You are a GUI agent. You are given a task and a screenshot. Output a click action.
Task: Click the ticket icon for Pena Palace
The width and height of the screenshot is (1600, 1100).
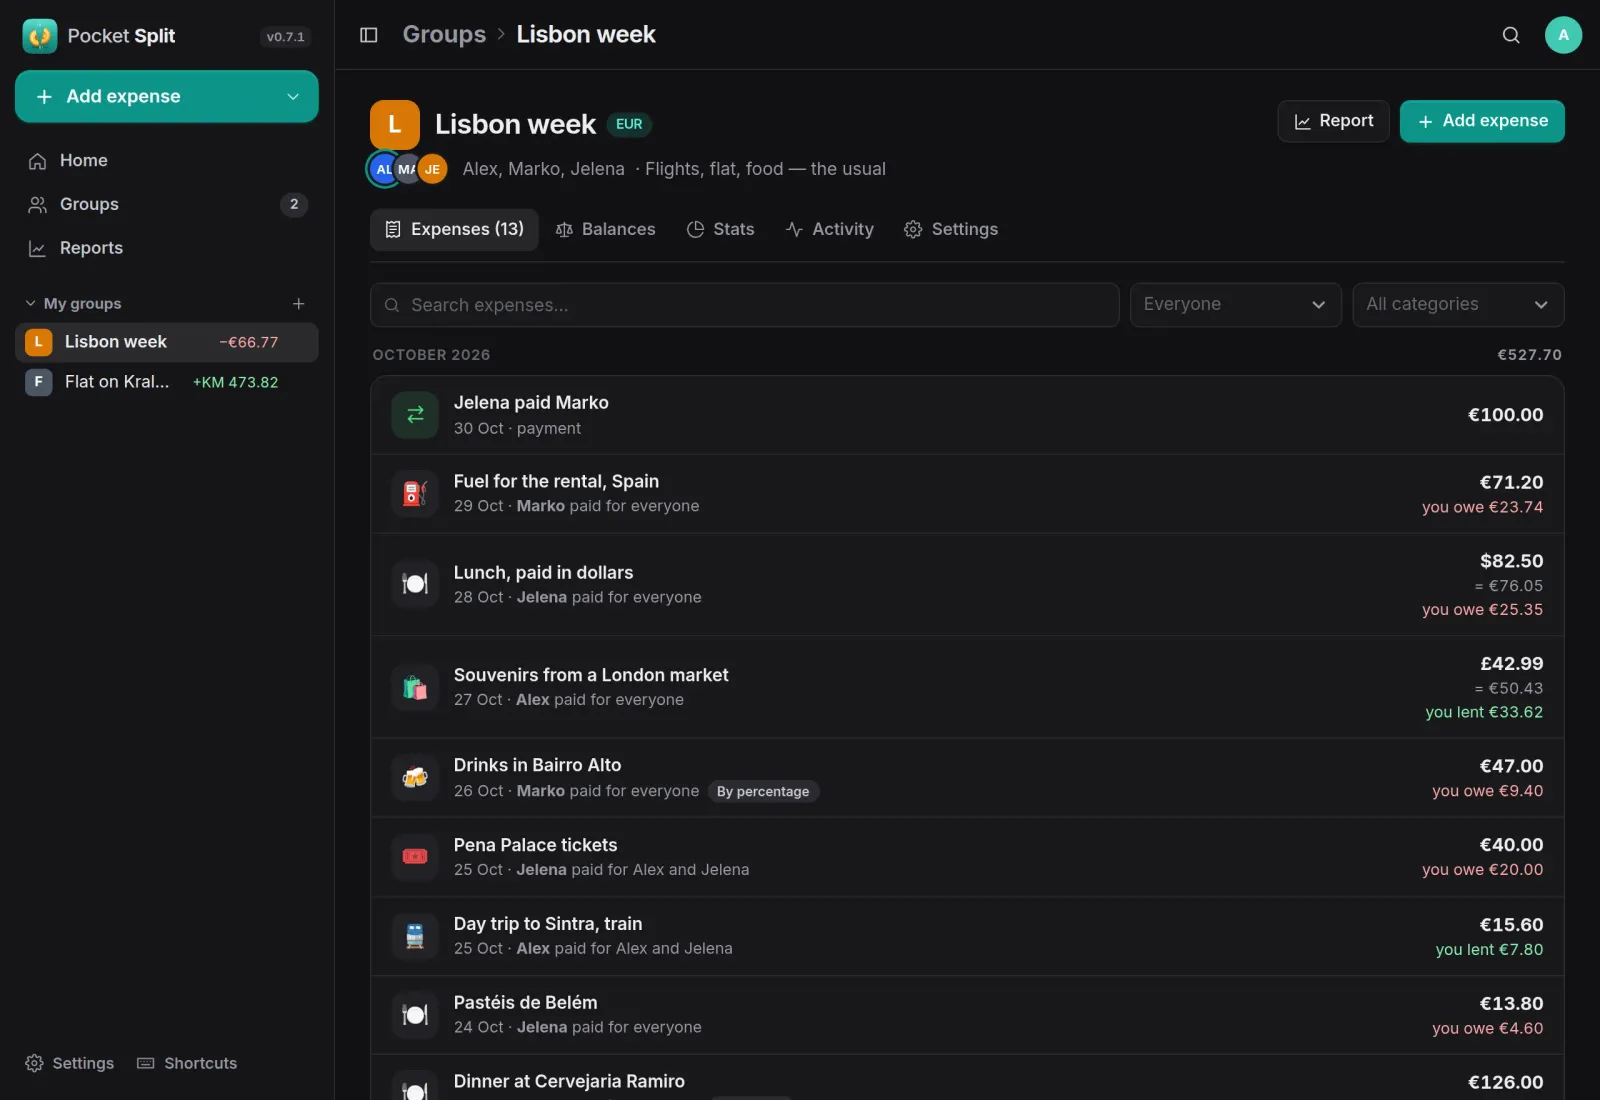[415, 857]
